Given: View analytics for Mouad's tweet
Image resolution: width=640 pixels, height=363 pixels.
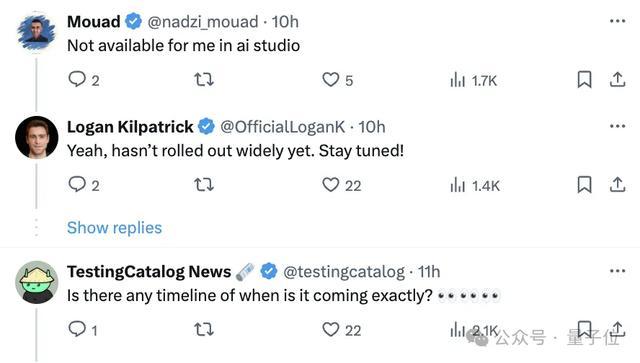Looking at the screenshot, I should point(473,80).
